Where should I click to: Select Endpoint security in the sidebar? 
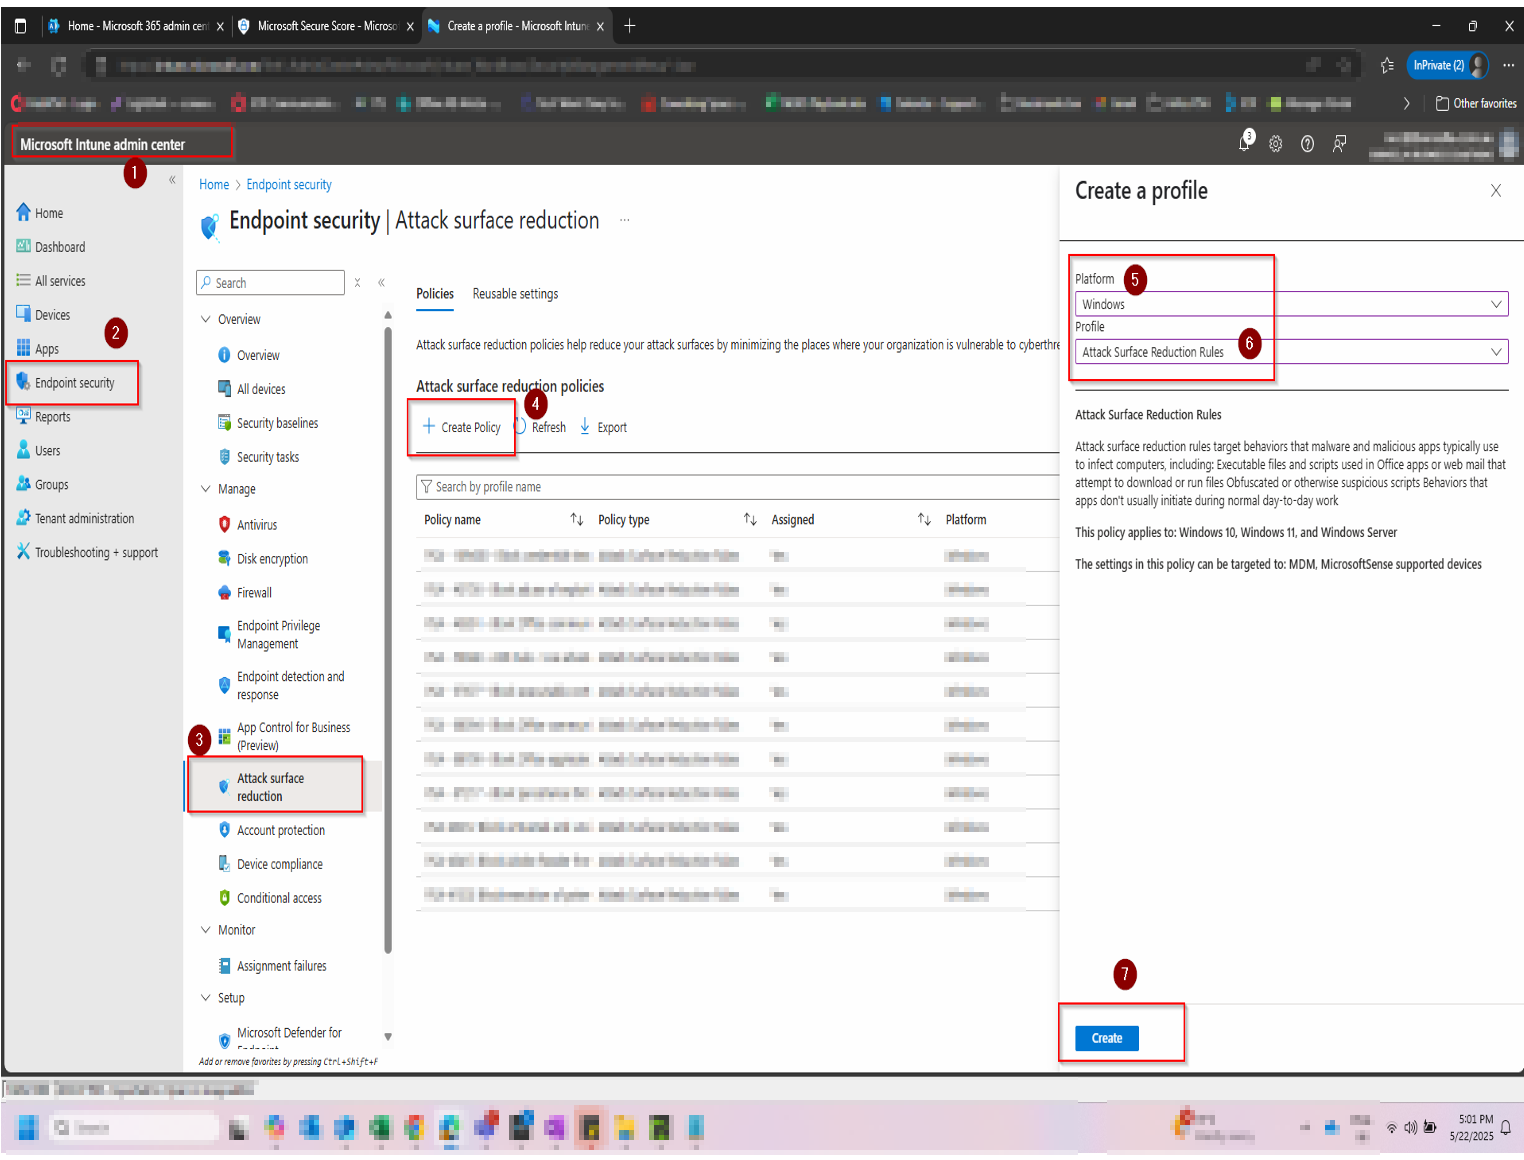[66, 383]
